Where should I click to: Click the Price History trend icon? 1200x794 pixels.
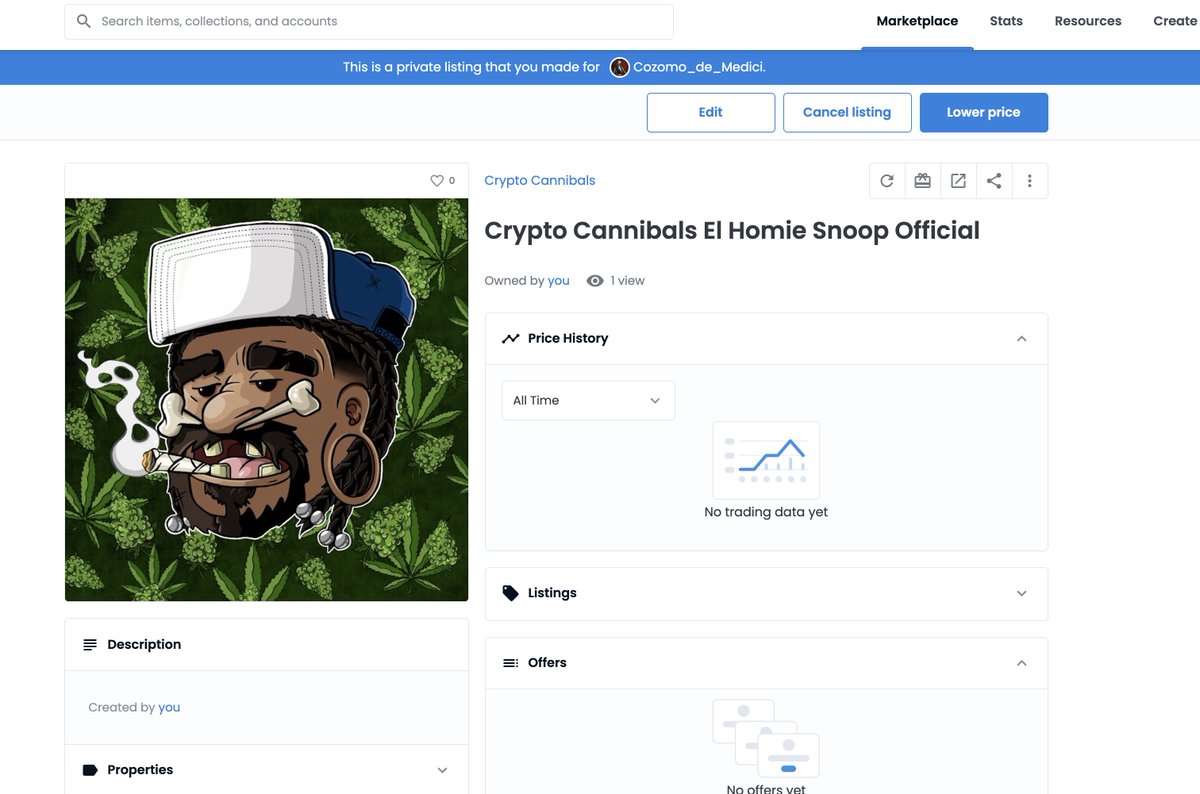tap(511, 339)
